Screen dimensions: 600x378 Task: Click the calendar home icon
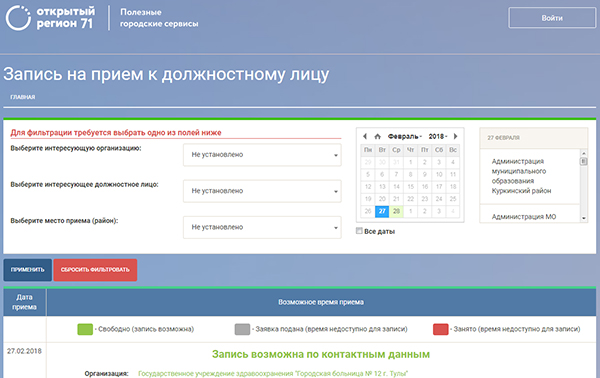point(377,136)
